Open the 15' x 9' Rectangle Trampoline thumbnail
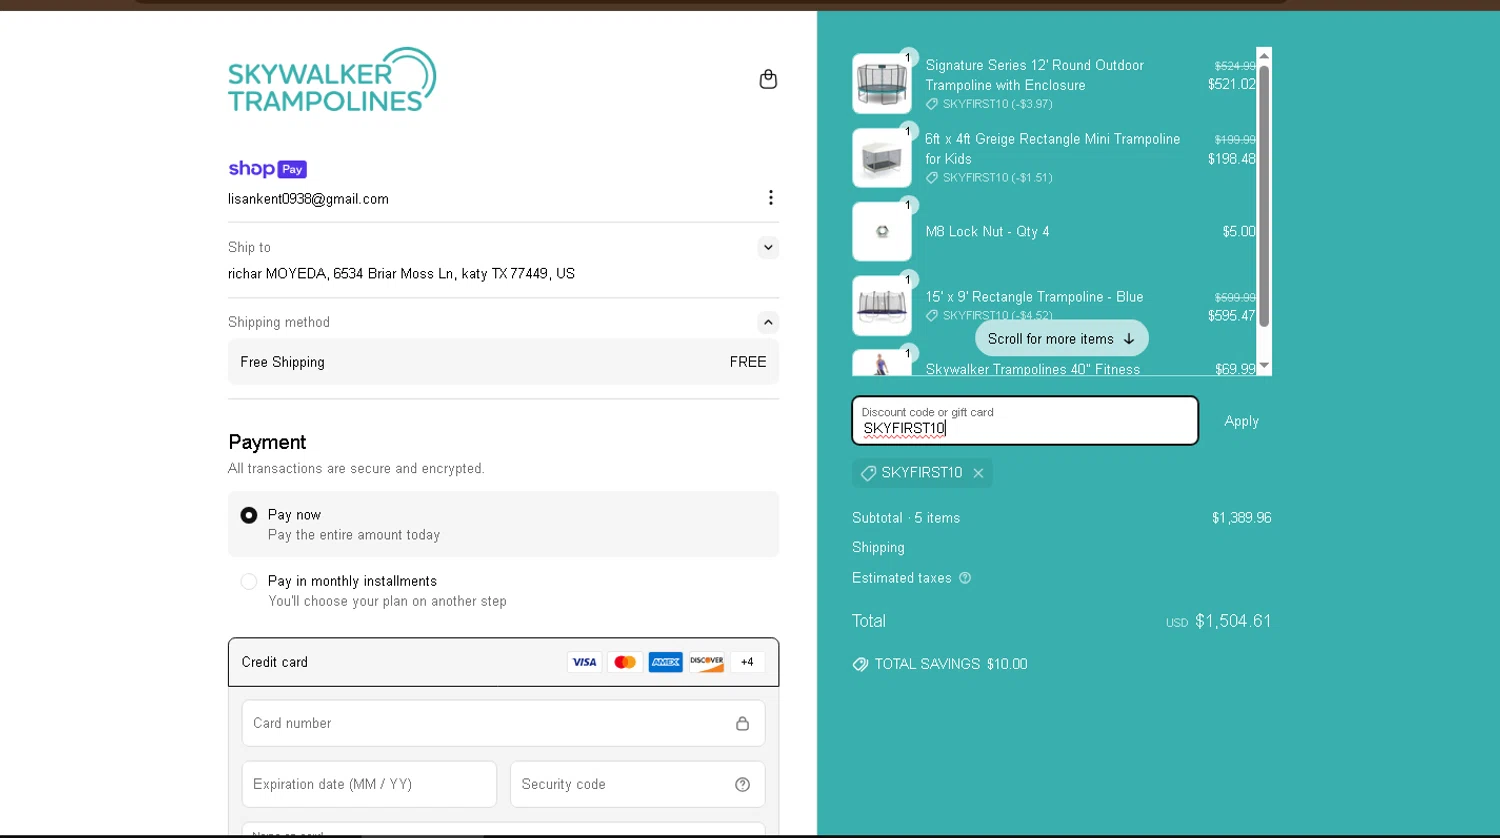1500x838 pixels. (x=882, y=306)
